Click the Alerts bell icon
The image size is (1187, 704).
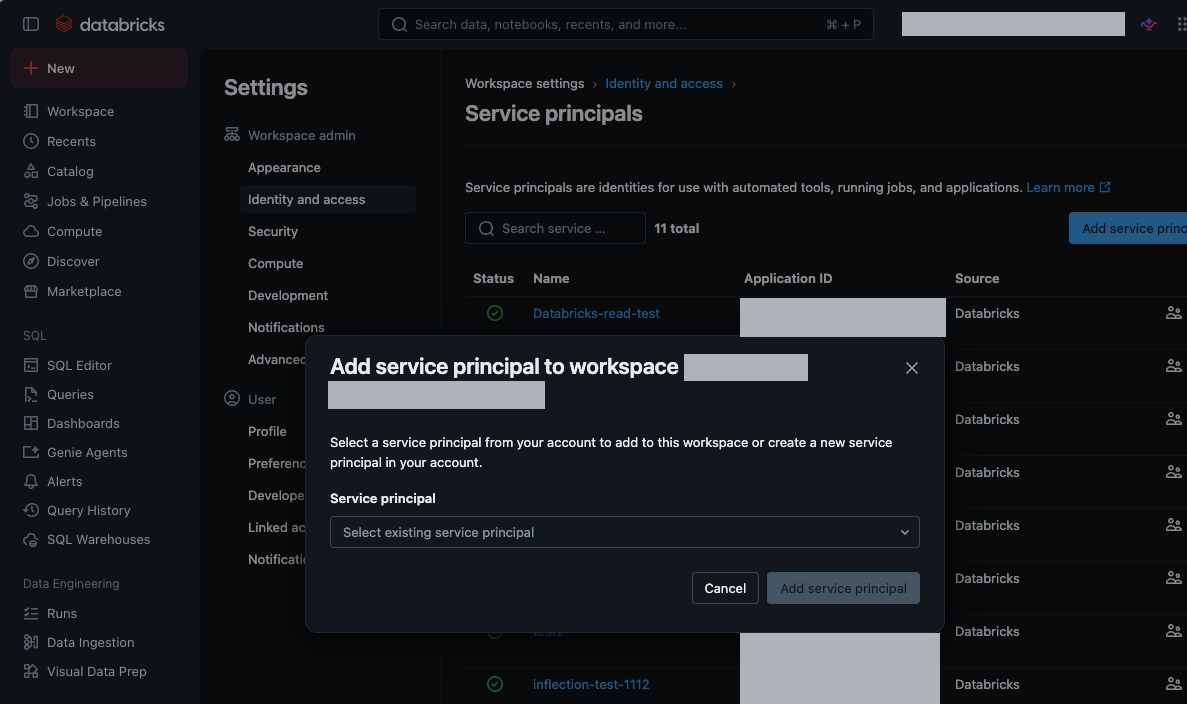pos(31,481)
